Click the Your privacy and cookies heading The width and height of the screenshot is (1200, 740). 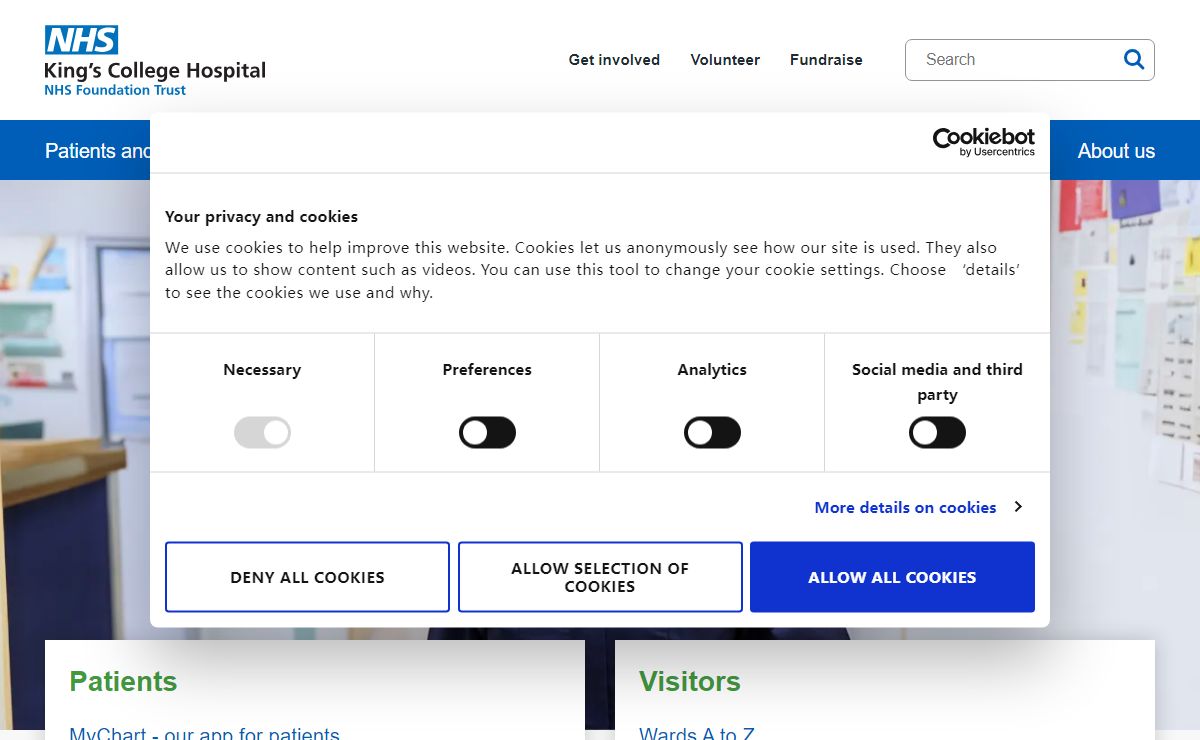(261, 216)
